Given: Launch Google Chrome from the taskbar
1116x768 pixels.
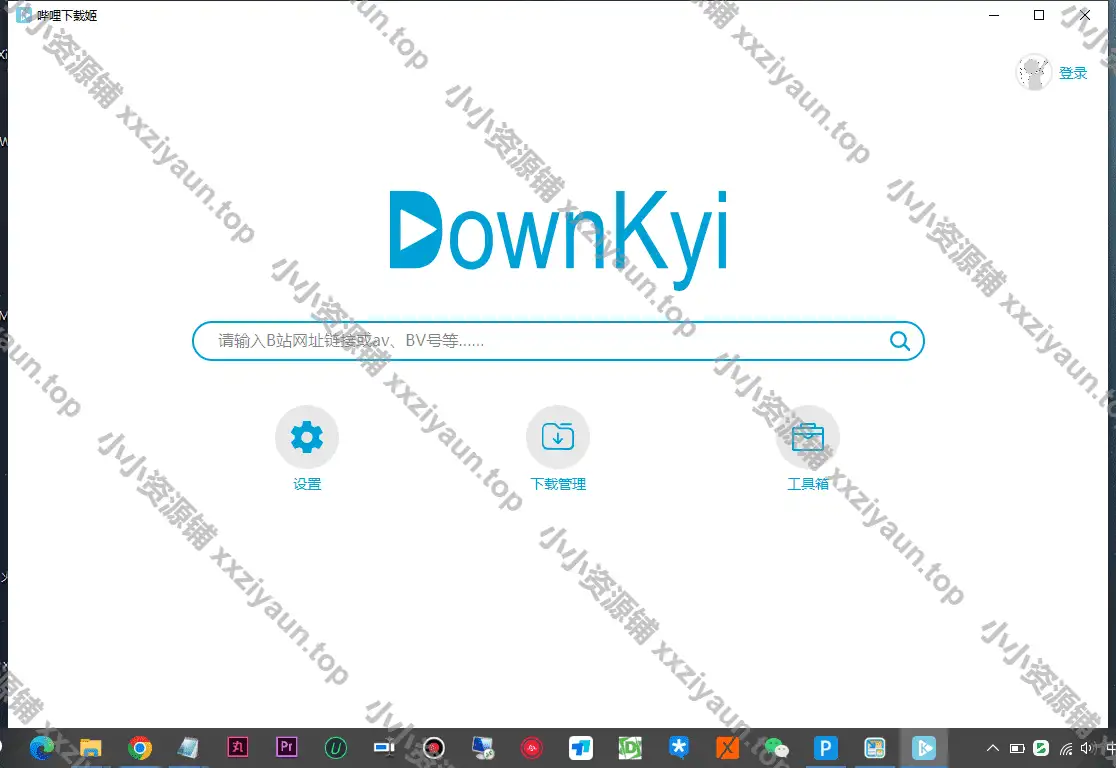Looking at the screenshot, I should (140, 748).
